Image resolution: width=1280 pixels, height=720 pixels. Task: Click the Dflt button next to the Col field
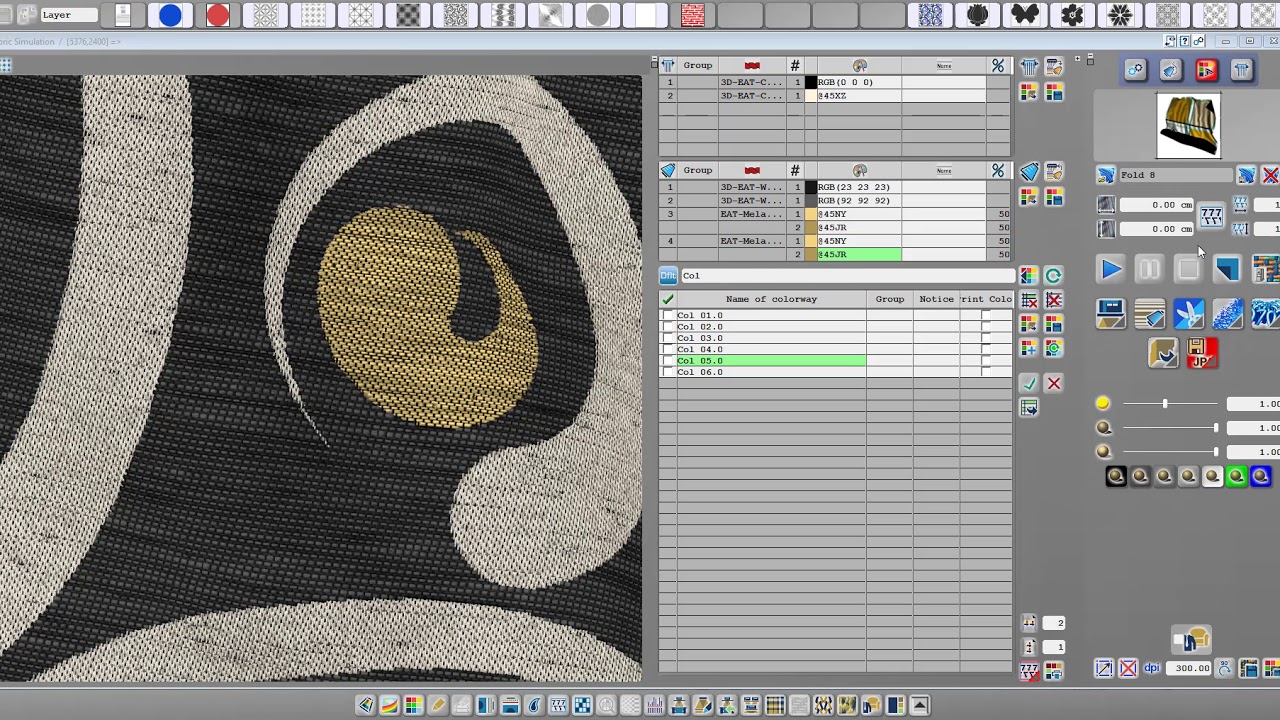click(668, 275)
